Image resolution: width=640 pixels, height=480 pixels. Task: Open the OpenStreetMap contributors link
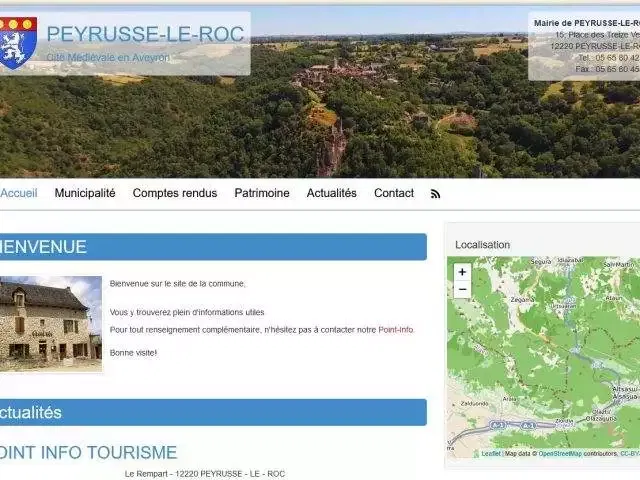pos(560,454)
